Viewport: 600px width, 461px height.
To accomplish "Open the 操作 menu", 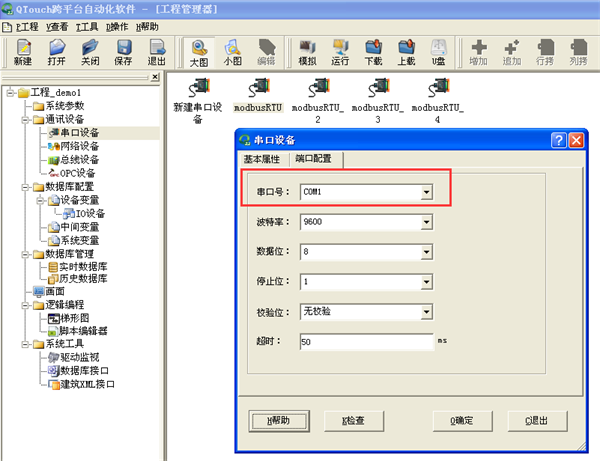I will pos(117,27).
